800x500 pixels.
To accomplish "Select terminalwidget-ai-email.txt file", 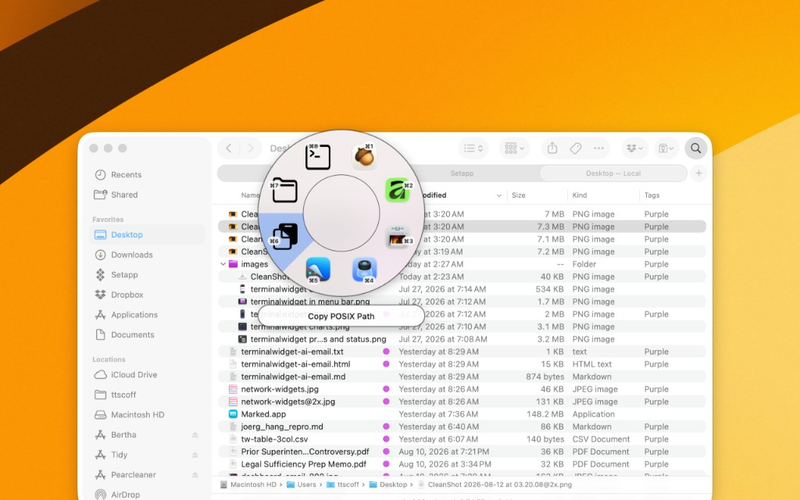I will point(462,352).
